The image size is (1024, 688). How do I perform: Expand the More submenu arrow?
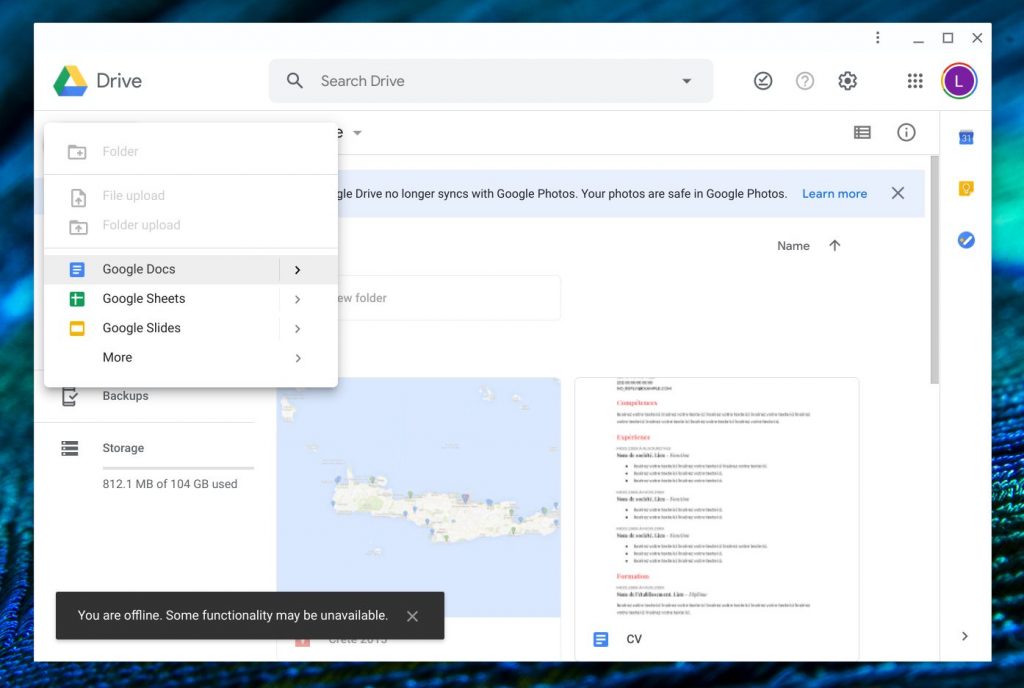click(298, 358)
